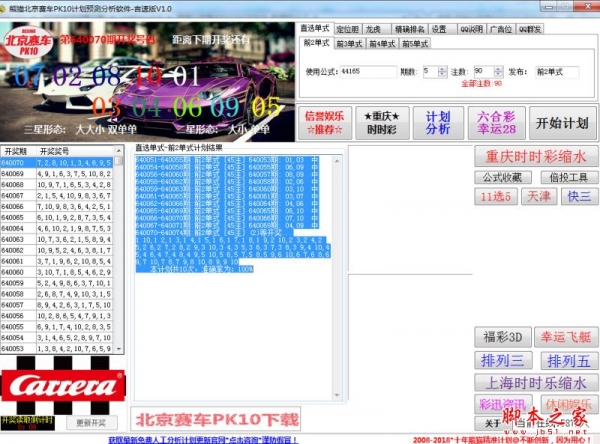Screen dimensions: 600x444
Task: Click the 福彩3D button
Action: click(x=503, y=337)
